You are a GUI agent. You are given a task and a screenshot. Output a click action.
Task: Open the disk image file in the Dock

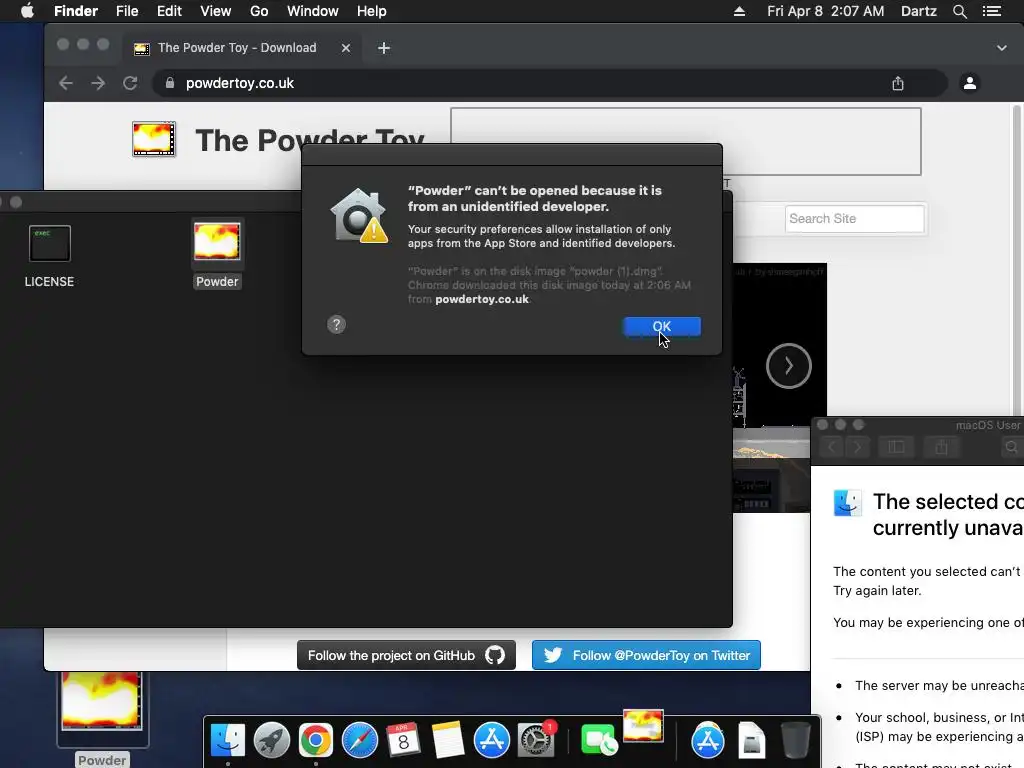pos(751,741)
